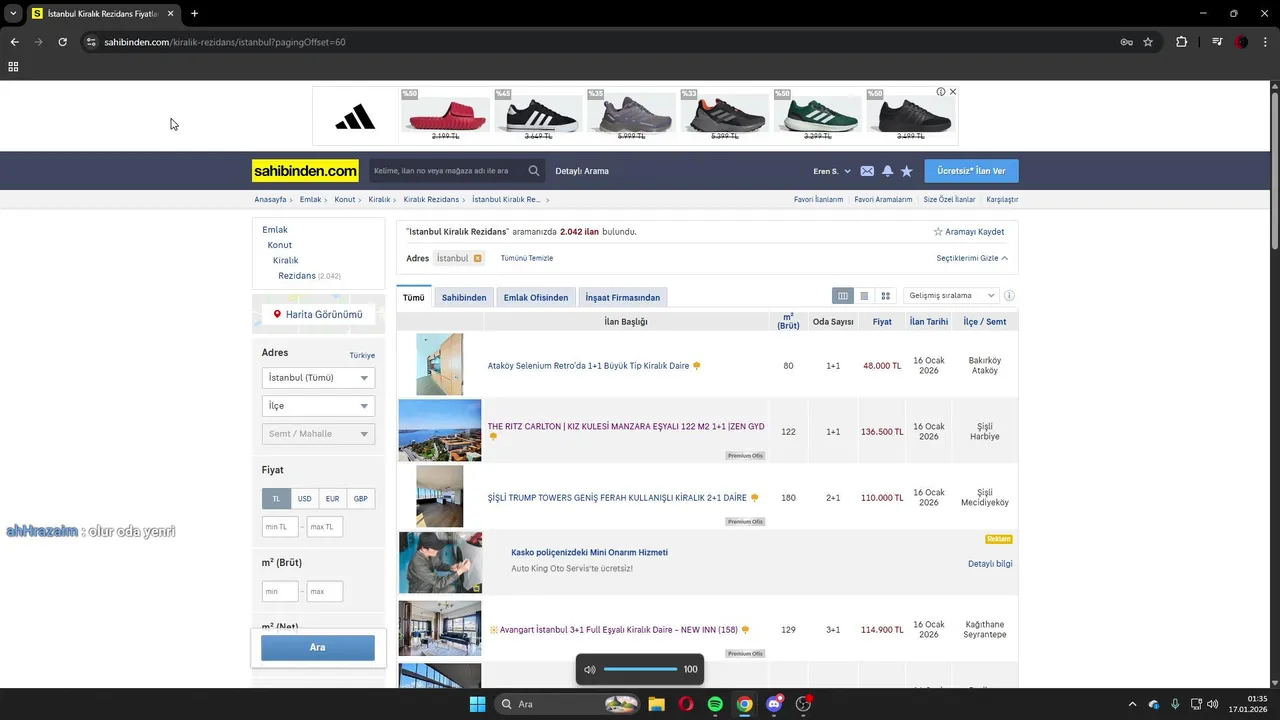Select the EUR currency option
Screen dimensions: 1280x720
332,499
